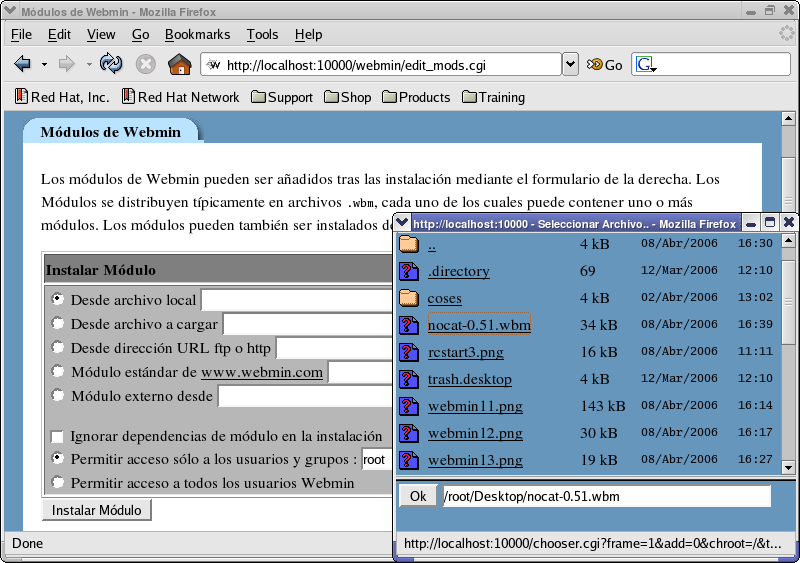800x563 pixels.
Task: Open the View menu
Action: pos(101,34)
